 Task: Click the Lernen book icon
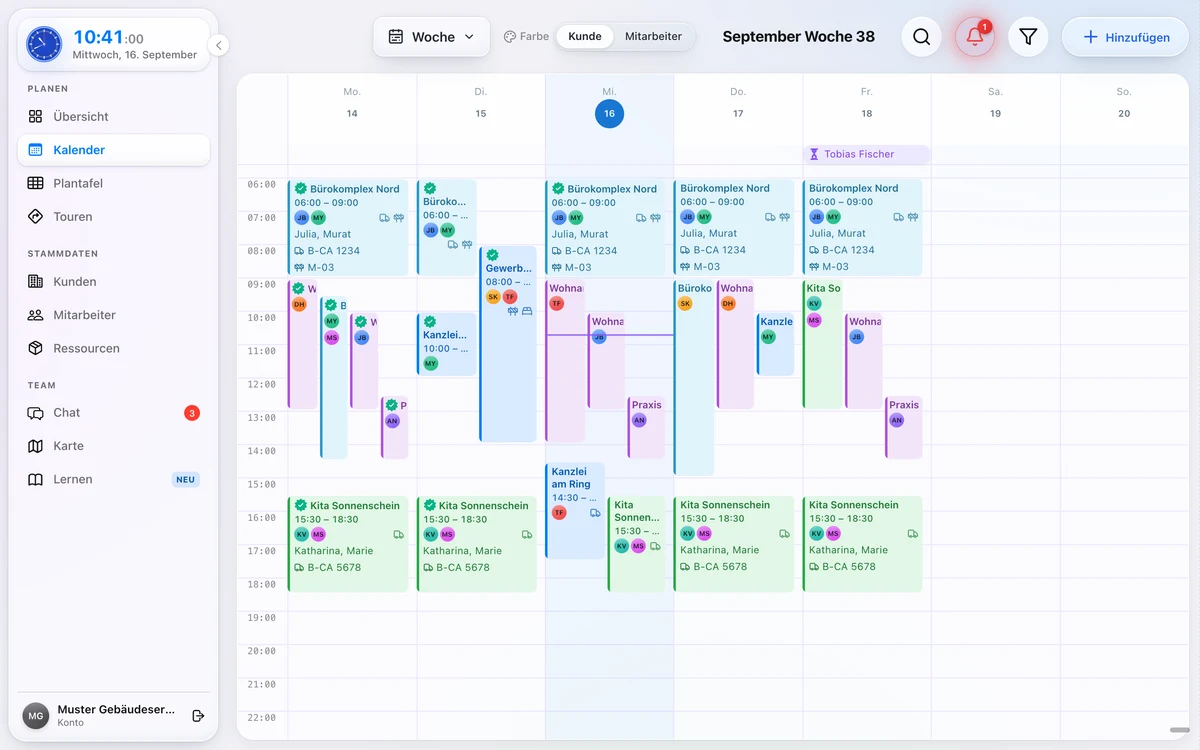36,479
